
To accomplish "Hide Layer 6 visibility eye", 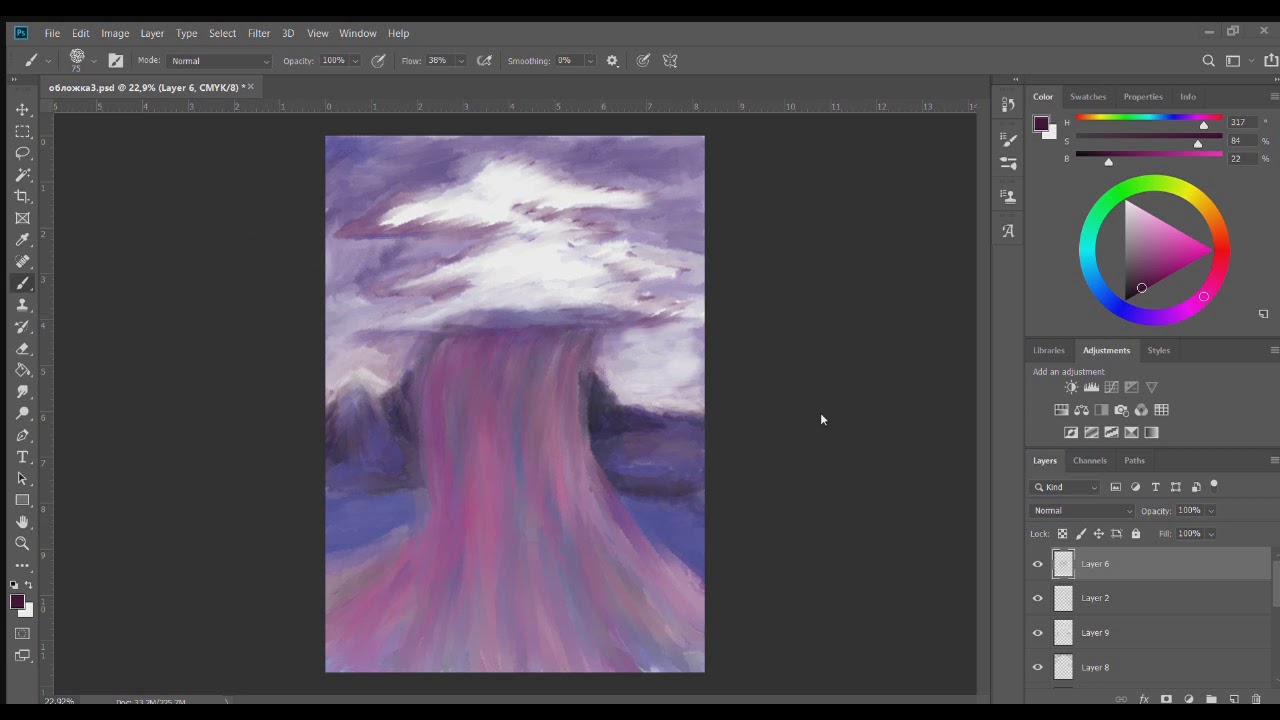I will [1037, 564].
